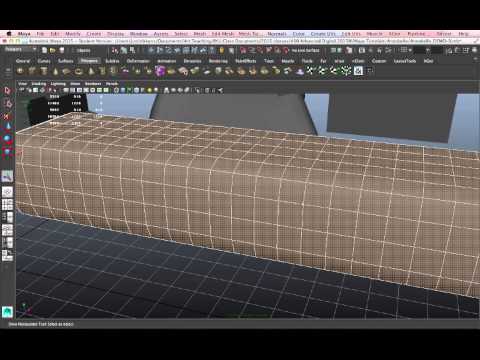Create a polygon cone from the shelf
Screen dimensions: 480x360
(x=55, y=71)
